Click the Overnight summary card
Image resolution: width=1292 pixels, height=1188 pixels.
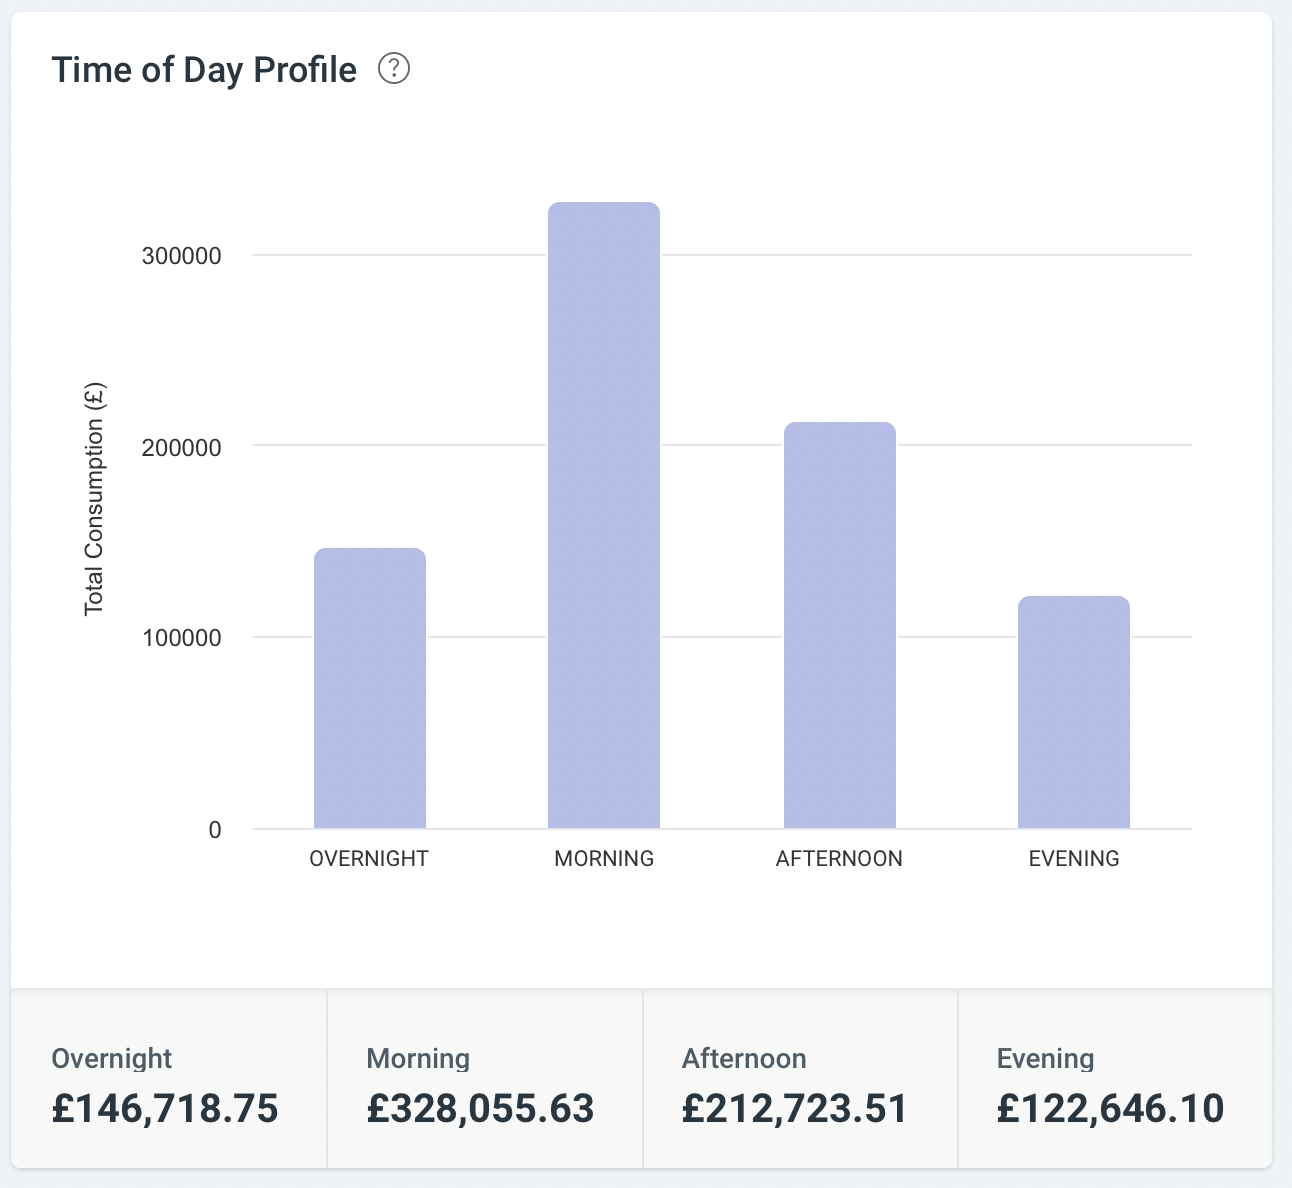coord(169,1080)
